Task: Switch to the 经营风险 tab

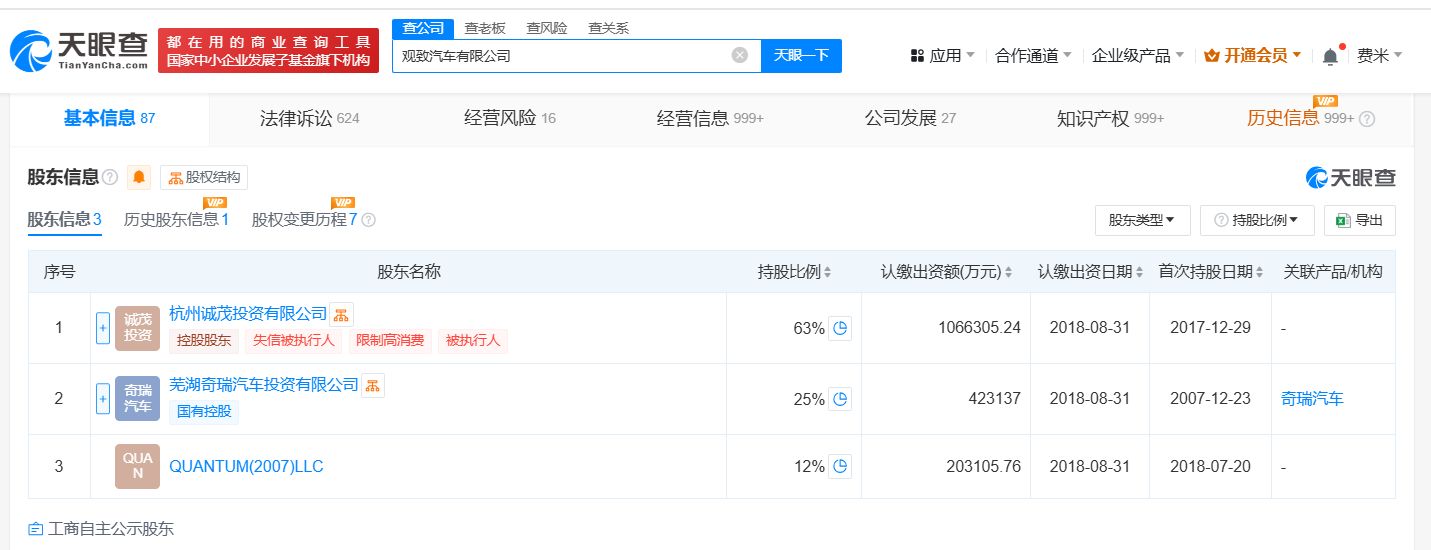Action: point(509,119)
